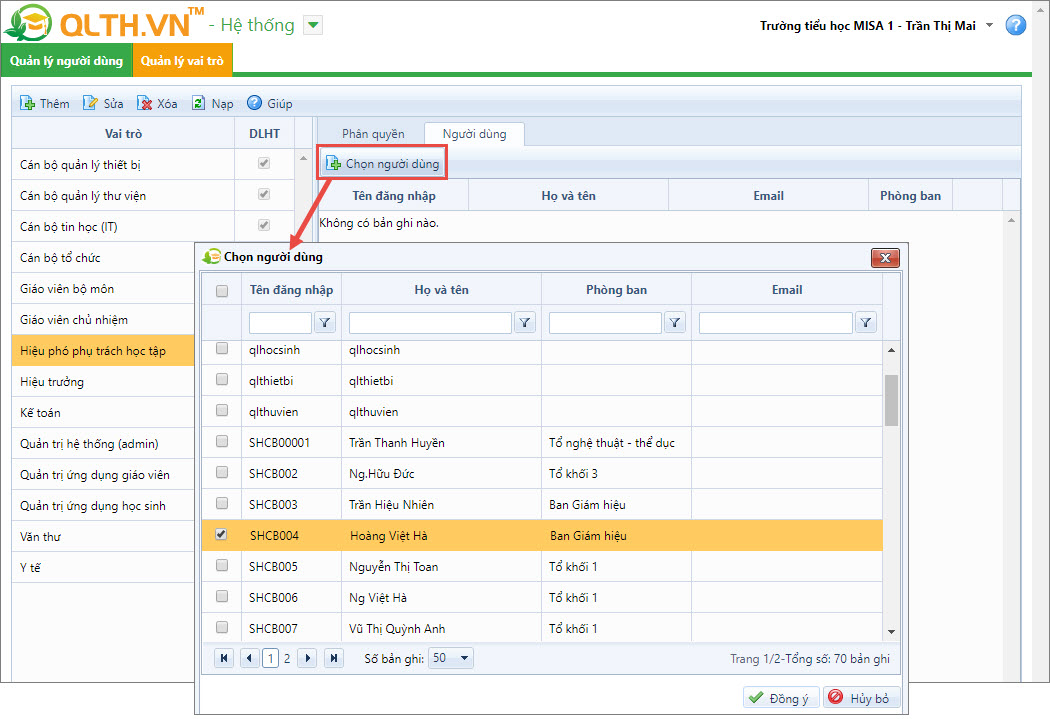The width and height of the screenshot is (1050, 719).
Task: Click the Xóa delete toolbar icon
Action: 145,103
